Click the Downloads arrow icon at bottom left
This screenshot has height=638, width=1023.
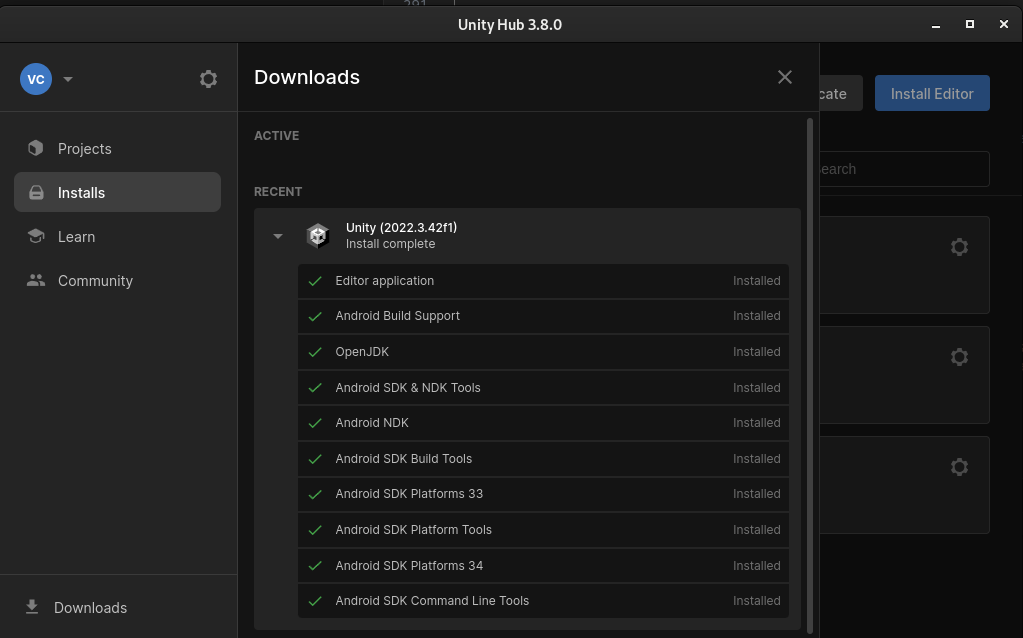[32, 607]
